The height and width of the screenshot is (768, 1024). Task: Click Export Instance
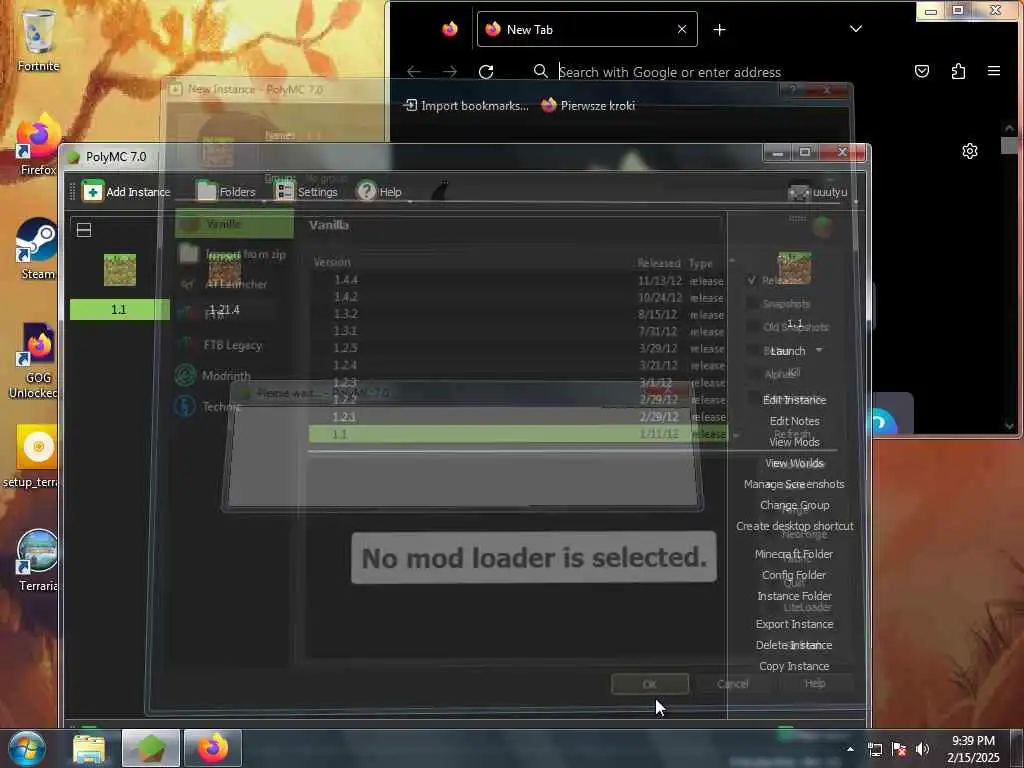pos(794,624)
